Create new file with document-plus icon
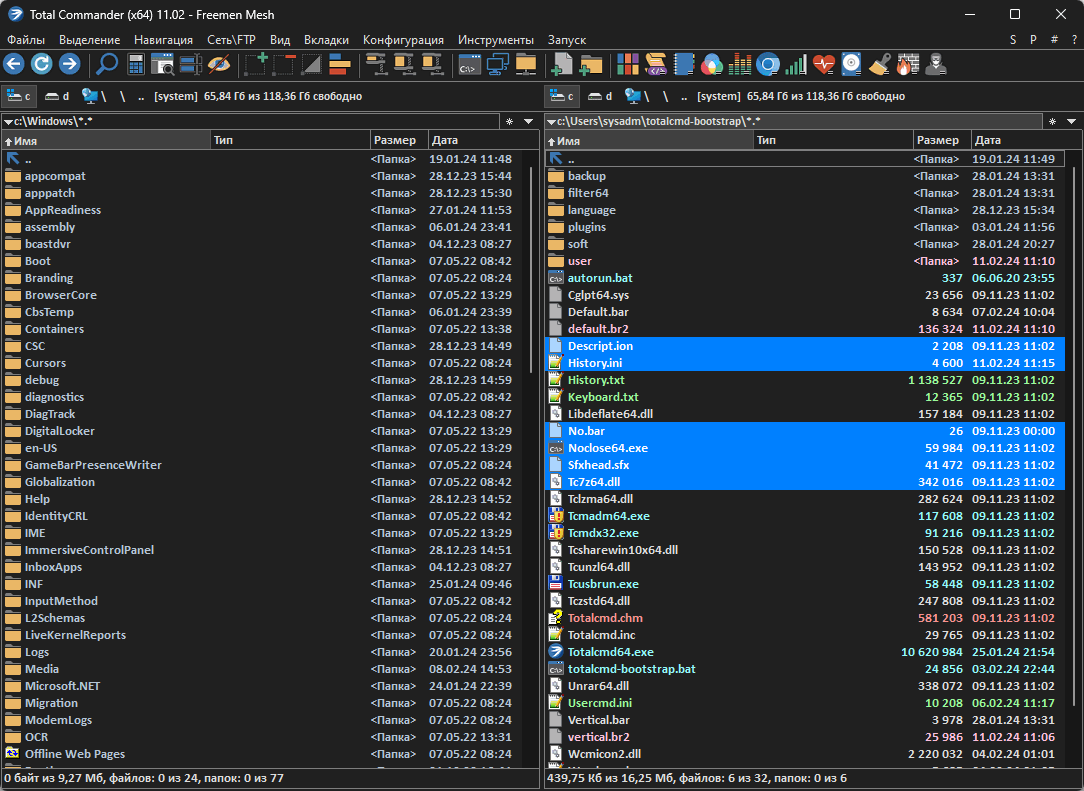Viewport: 1084px width, 791px height. pos(563,65)
